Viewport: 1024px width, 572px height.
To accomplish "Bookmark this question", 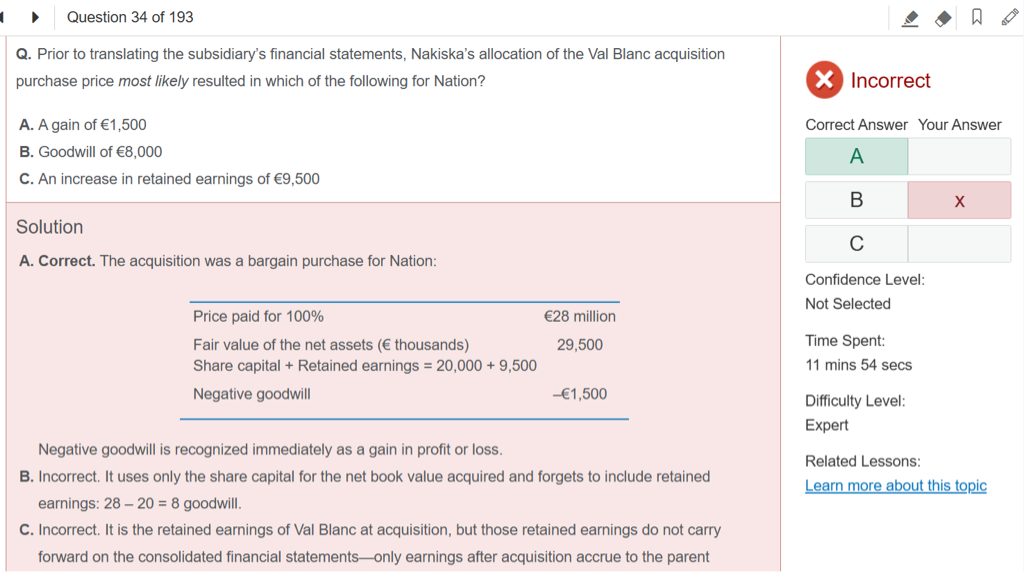I will (976, 18).
